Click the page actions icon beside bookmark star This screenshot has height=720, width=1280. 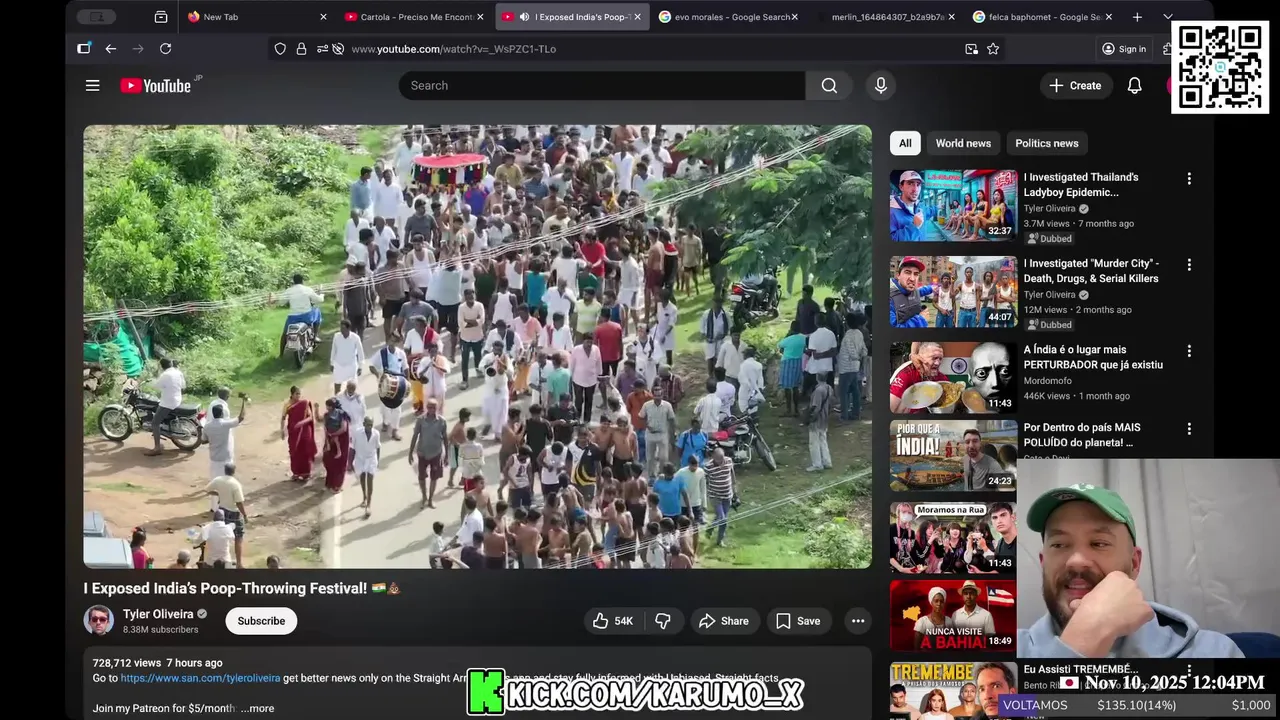coord(971,48)
